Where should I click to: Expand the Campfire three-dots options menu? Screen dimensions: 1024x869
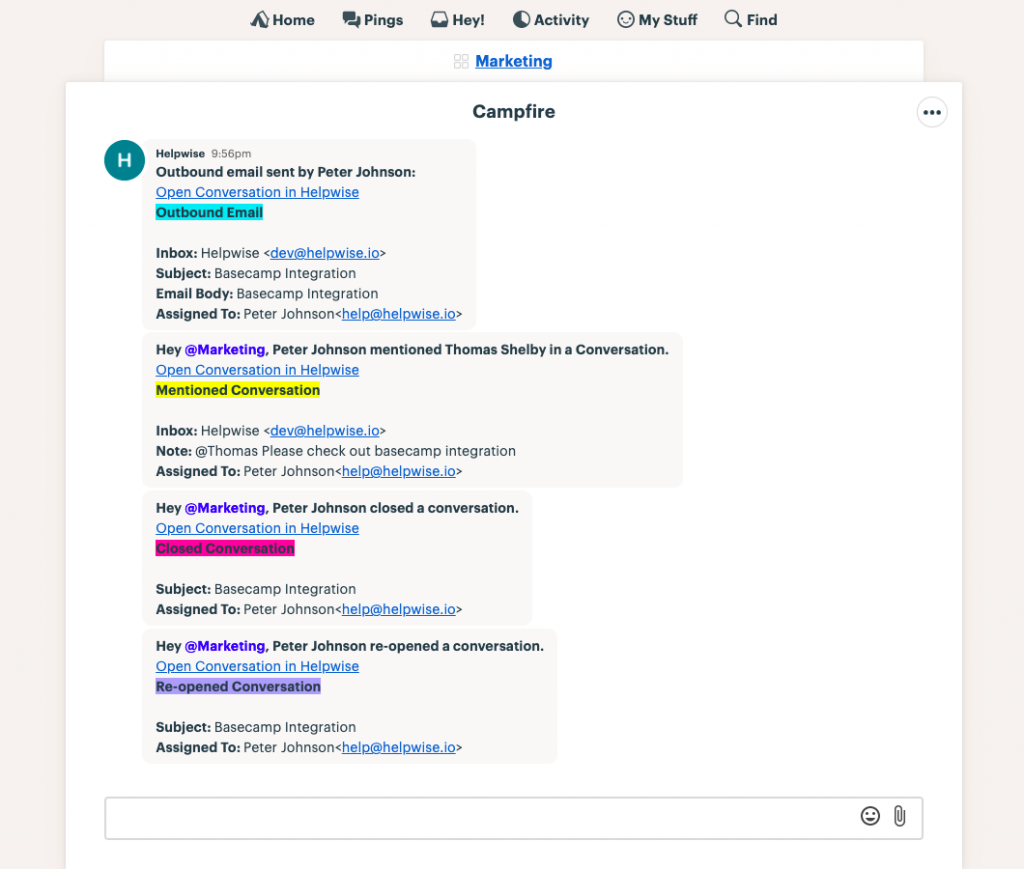click(x=932, y=113)
